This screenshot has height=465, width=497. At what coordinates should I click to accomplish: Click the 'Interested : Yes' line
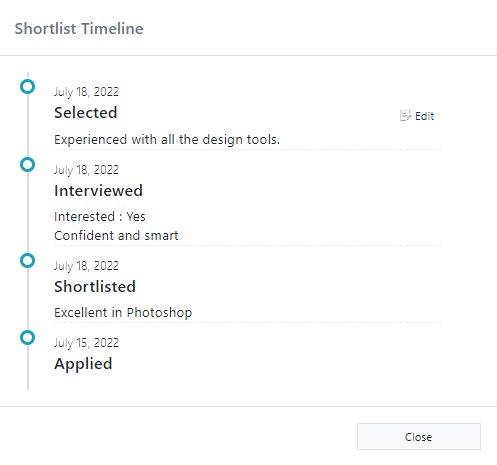coord(100,217)
